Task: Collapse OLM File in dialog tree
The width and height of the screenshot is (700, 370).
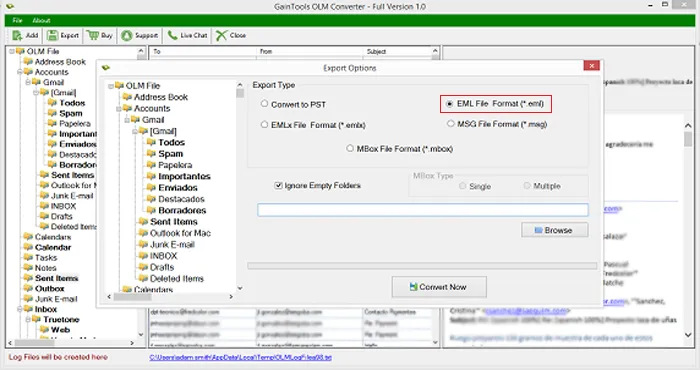Action: pos(111,86)
